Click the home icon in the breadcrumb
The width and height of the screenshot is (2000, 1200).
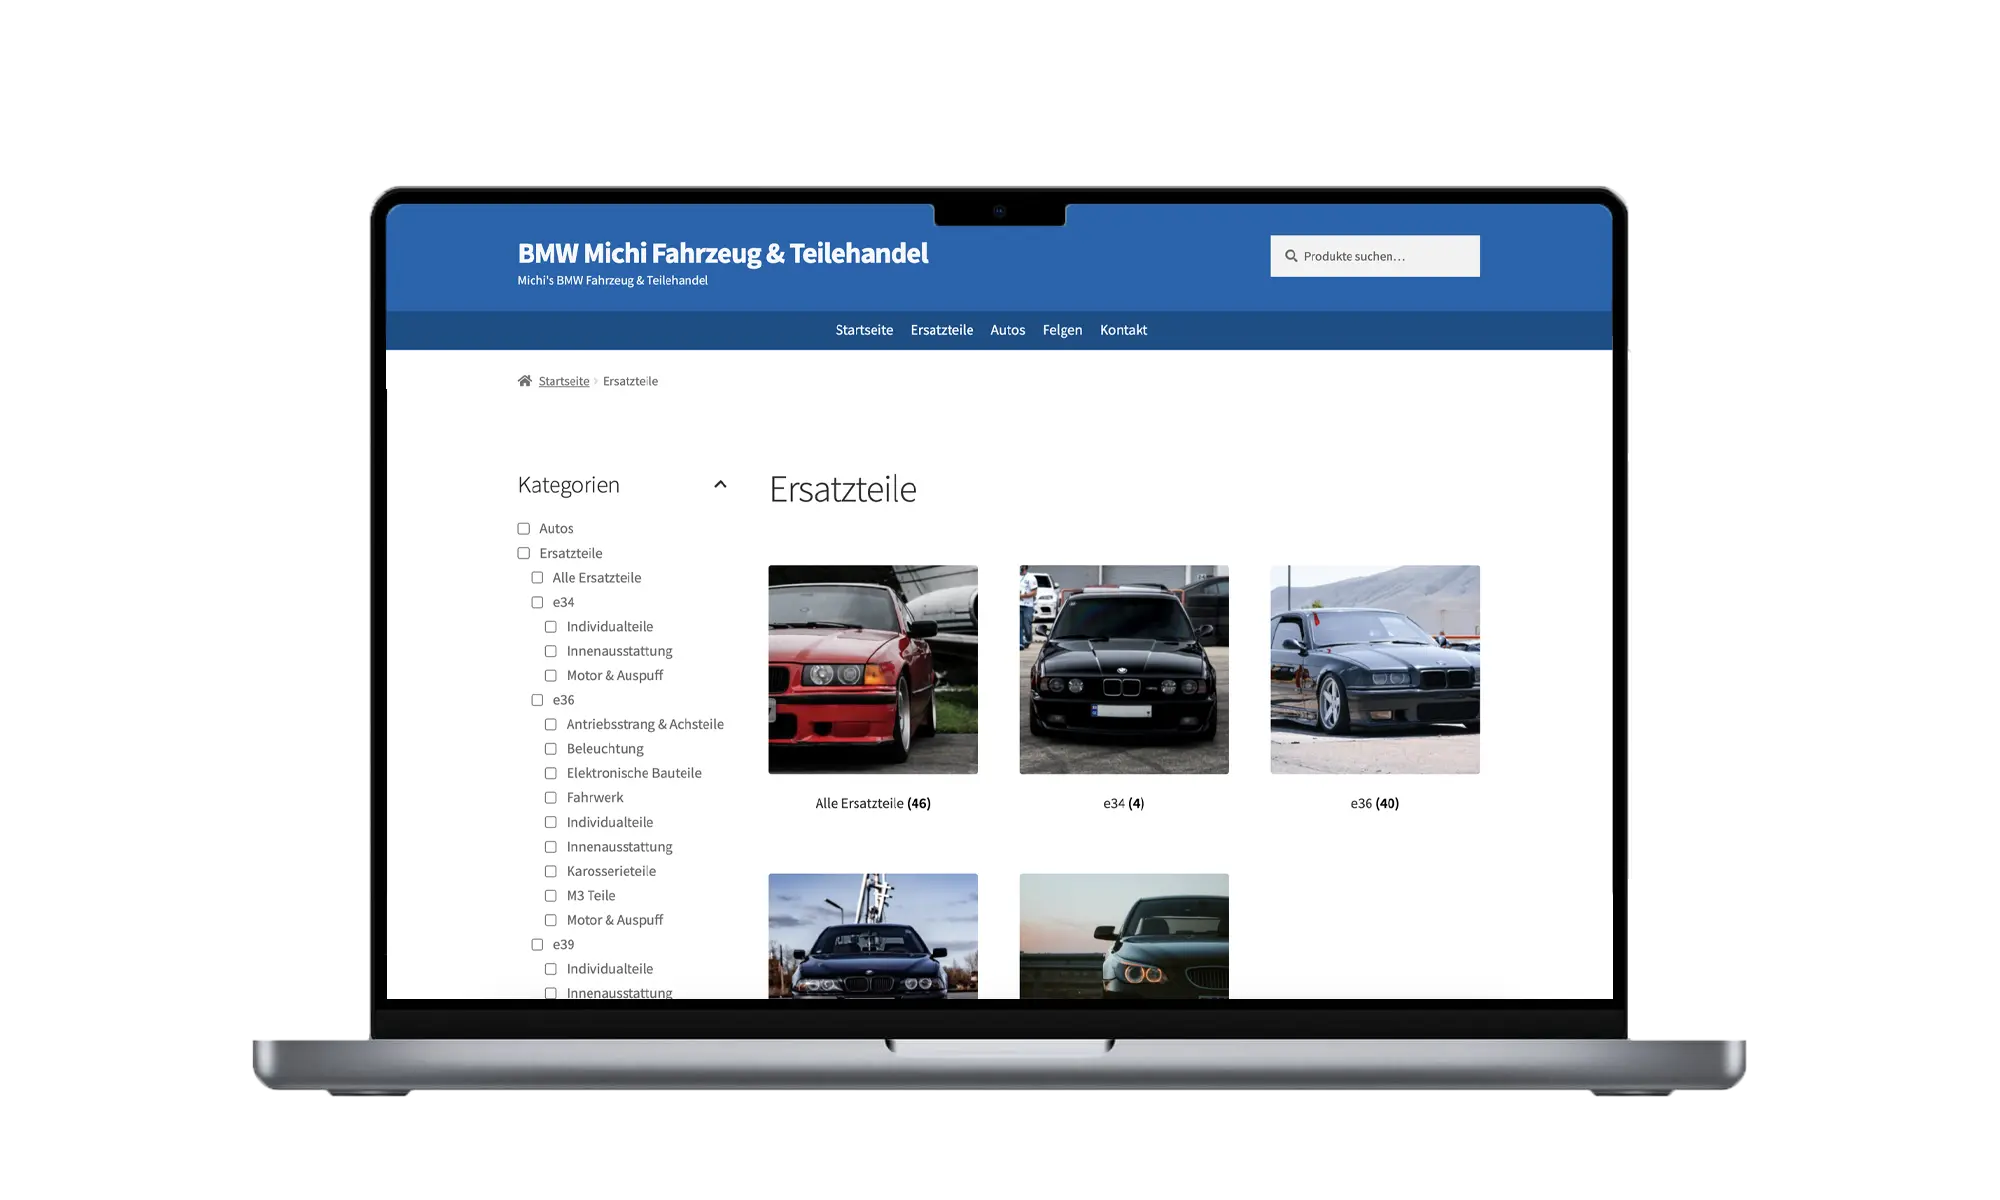tap(523, 380)
